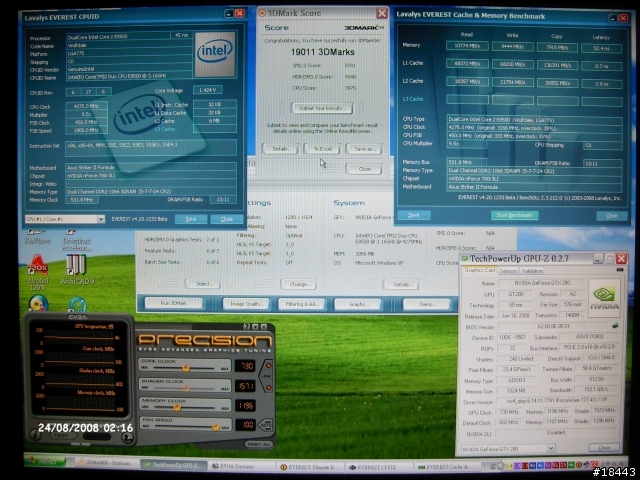Screen dimensions: 640x480
Task: Click Change button under 3DMark06 settings
Action: [299, 284]
